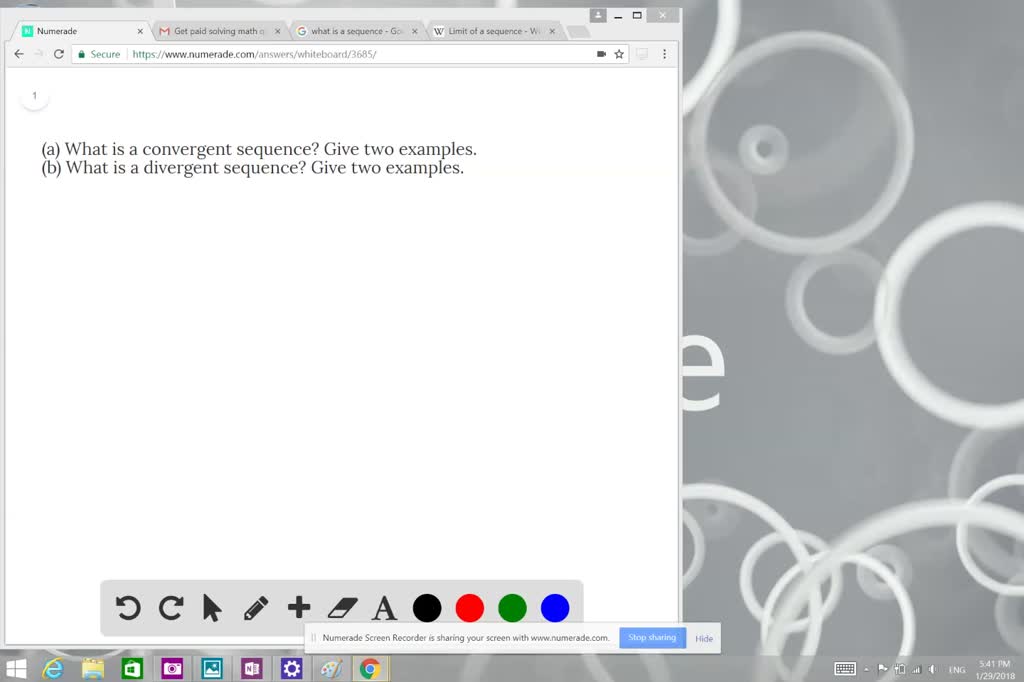This screenshot has width=1024, height=682.
Task: Click the Undo arrow on the whiteboard toolbar
Action: point(127,607)
